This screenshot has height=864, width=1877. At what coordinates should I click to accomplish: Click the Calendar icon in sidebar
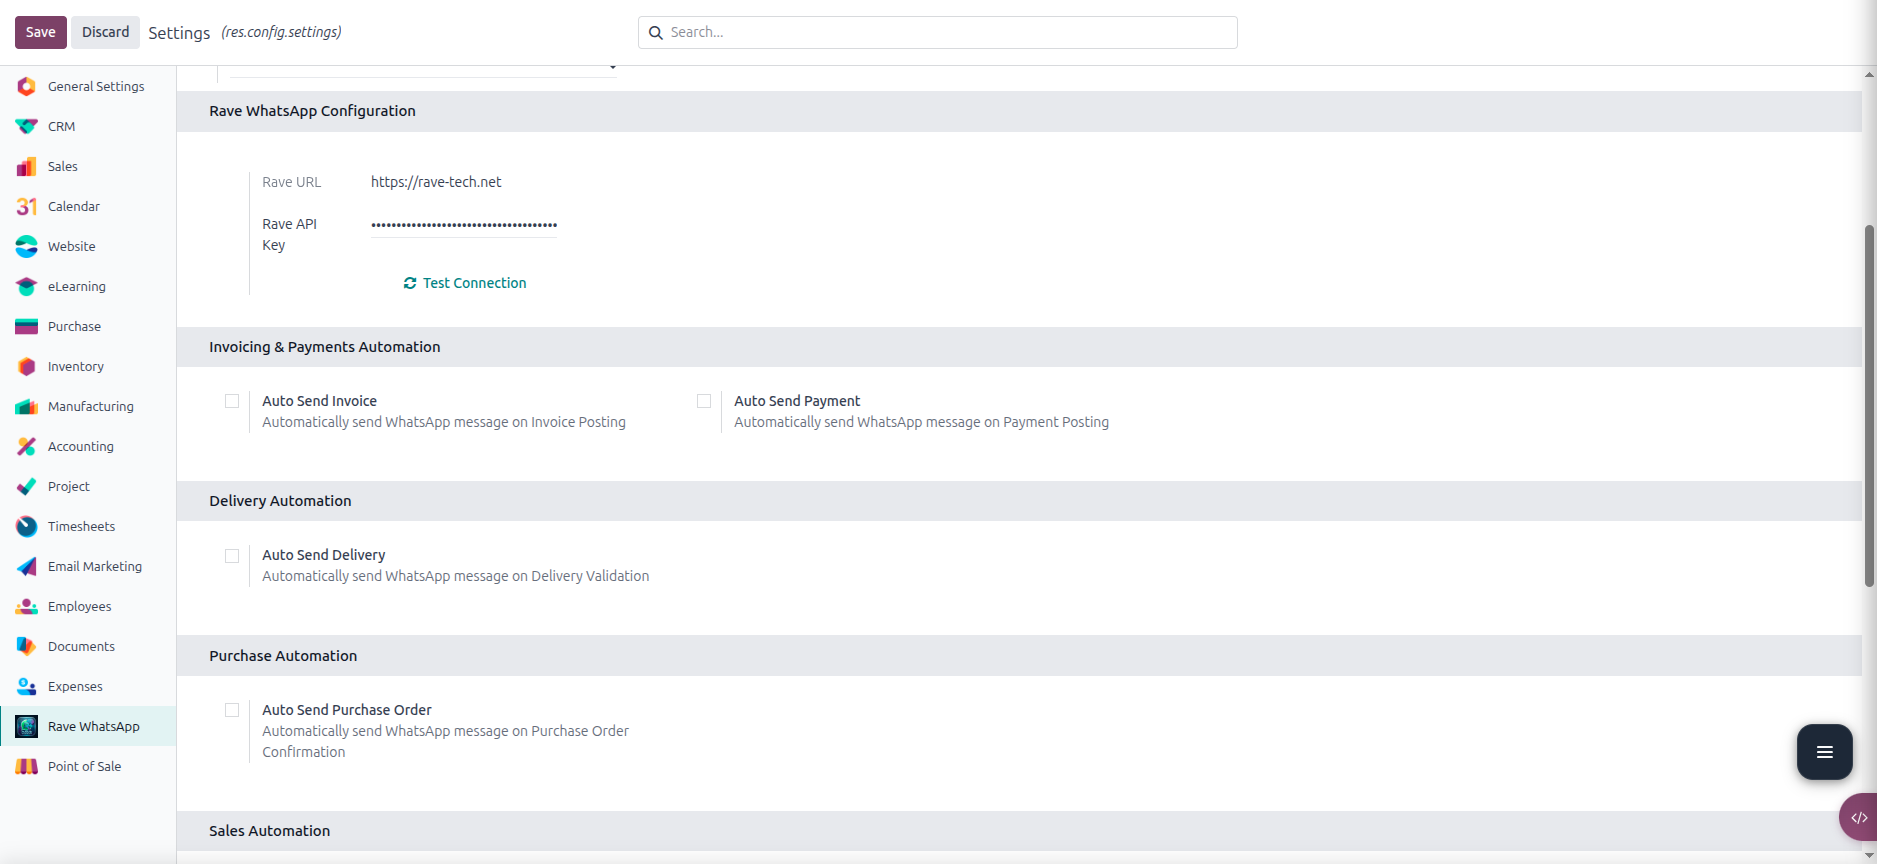click(27, 206)
